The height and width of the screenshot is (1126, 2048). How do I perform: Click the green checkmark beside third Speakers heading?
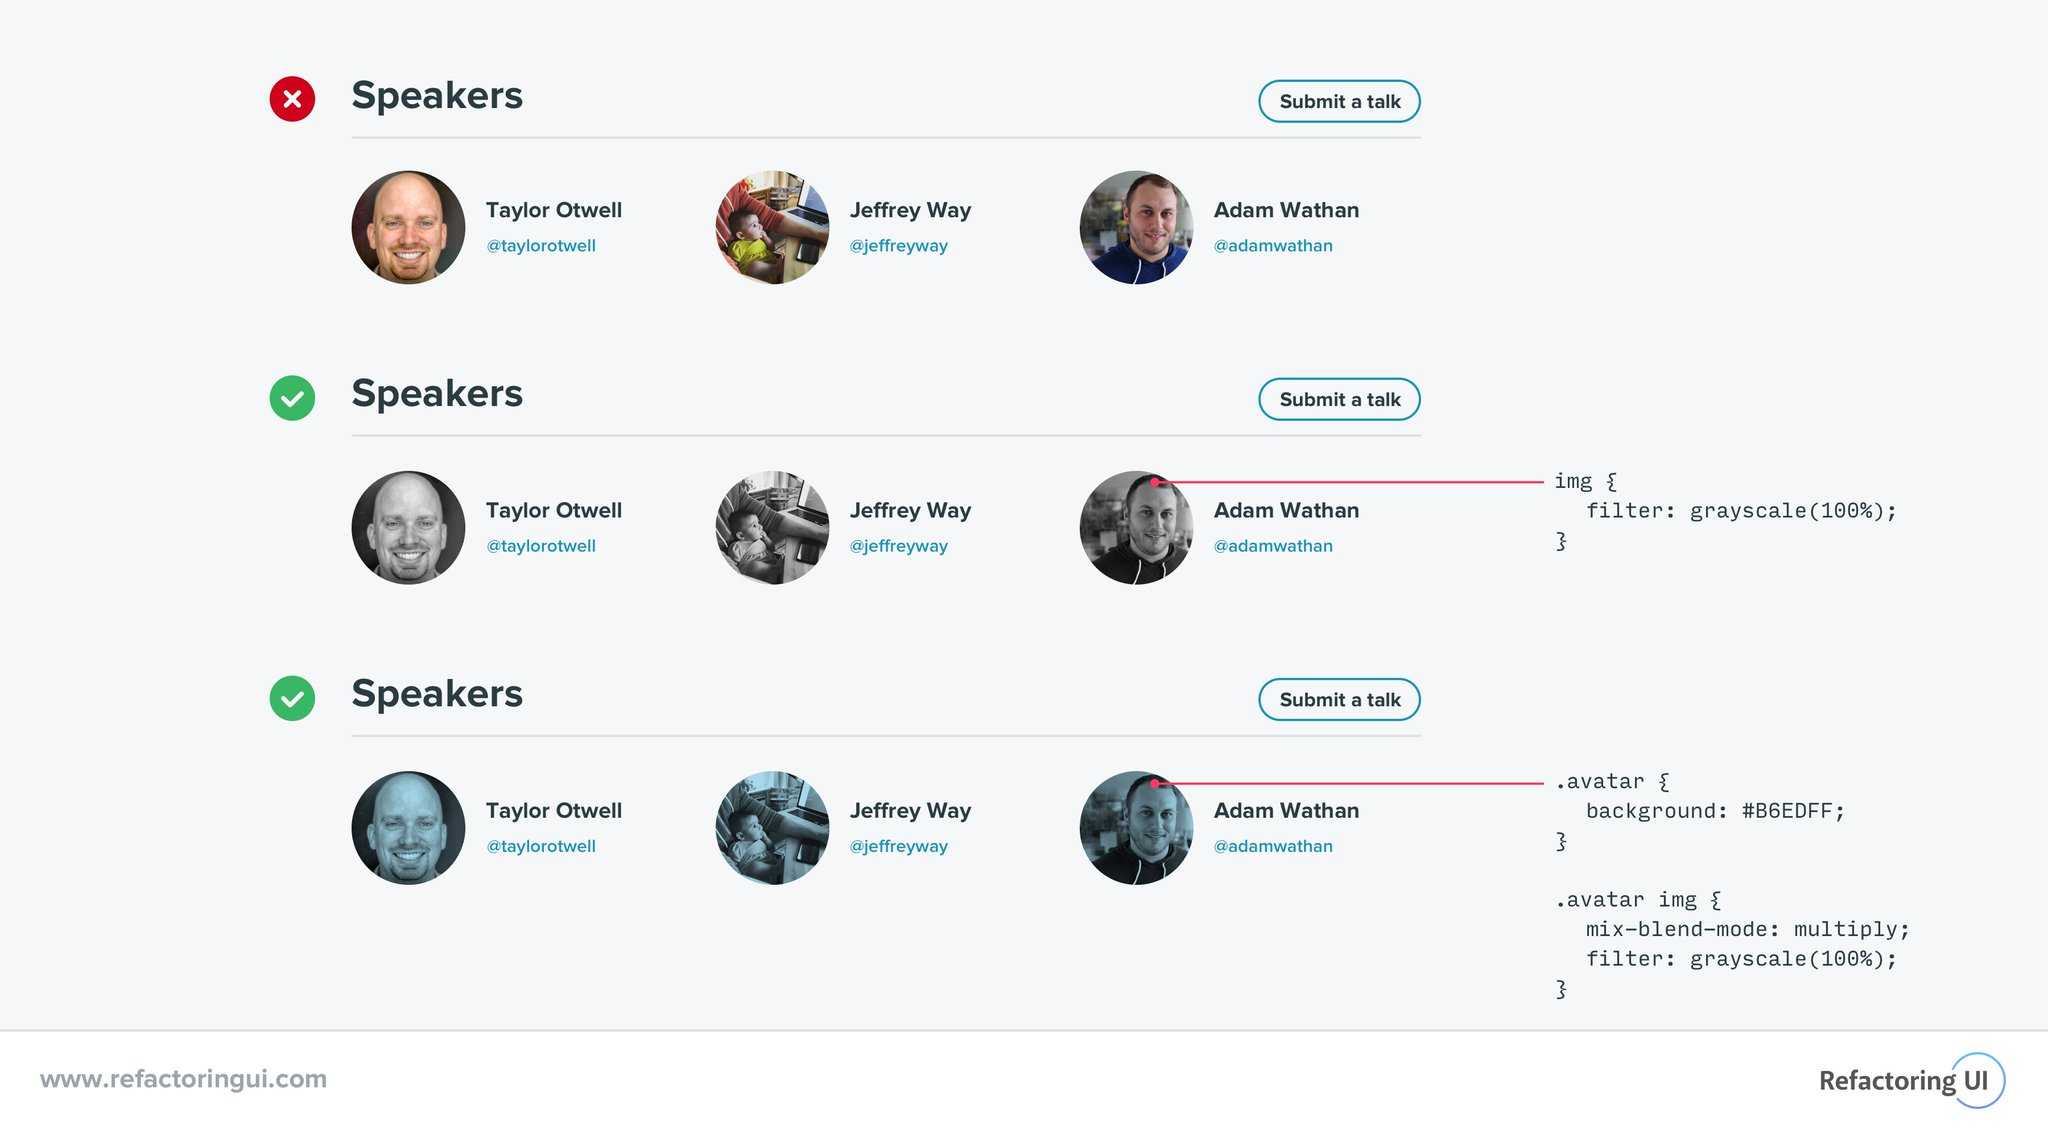(292, 698)
